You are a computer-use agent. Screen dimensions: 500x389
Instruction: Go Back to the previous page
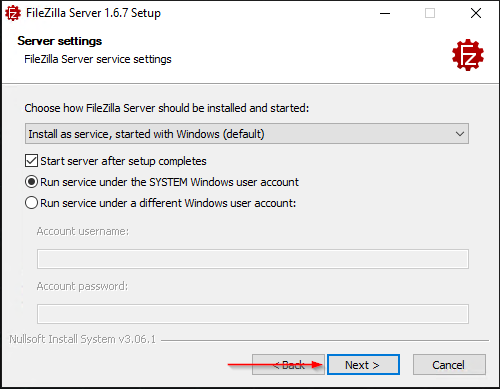click(x=288, y=365)
